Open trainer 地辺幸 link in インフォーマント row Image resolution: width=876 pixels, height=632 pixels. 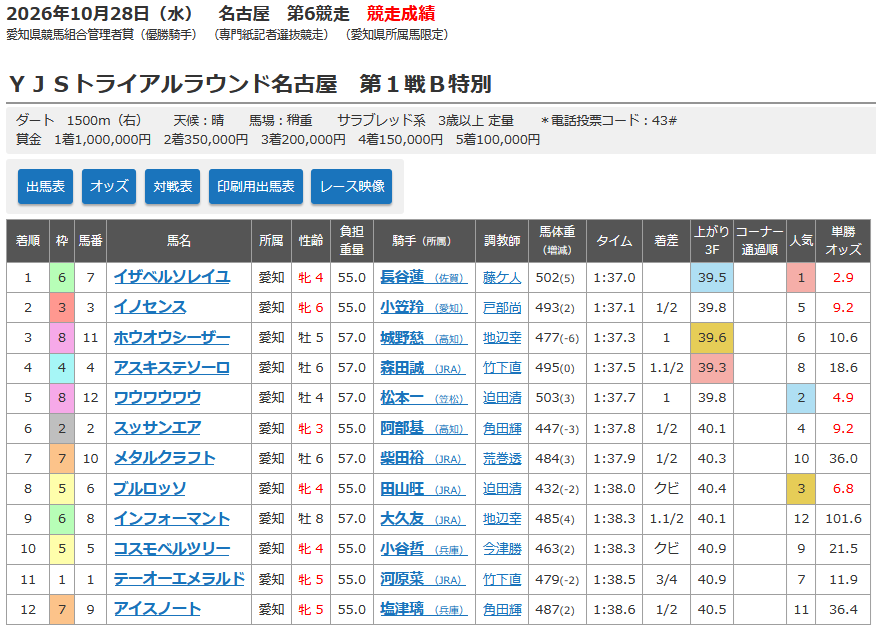[x=502, y=519]
